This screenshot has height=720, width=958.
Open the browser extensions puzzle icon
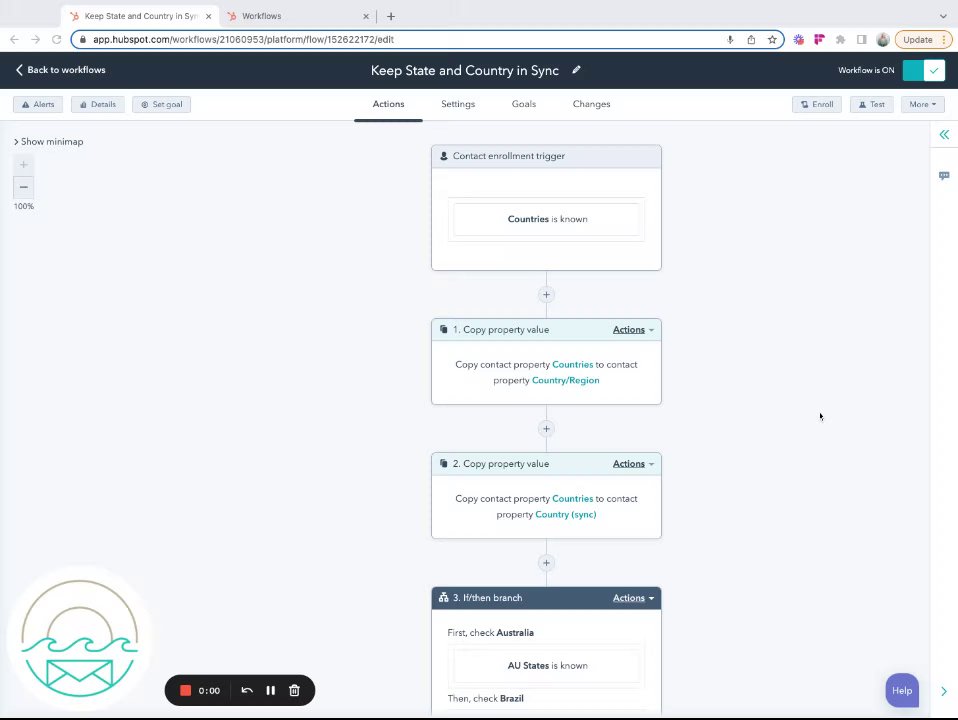tap(841, 40)
